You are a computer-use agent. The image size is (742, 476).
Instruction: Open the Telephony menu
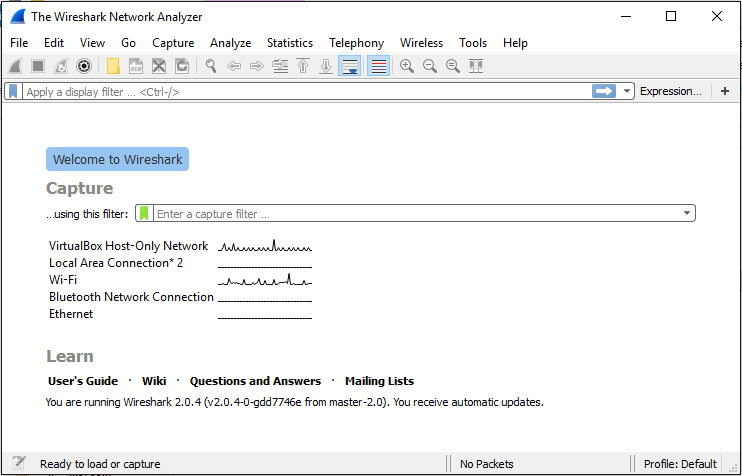(x=357, y=43)
